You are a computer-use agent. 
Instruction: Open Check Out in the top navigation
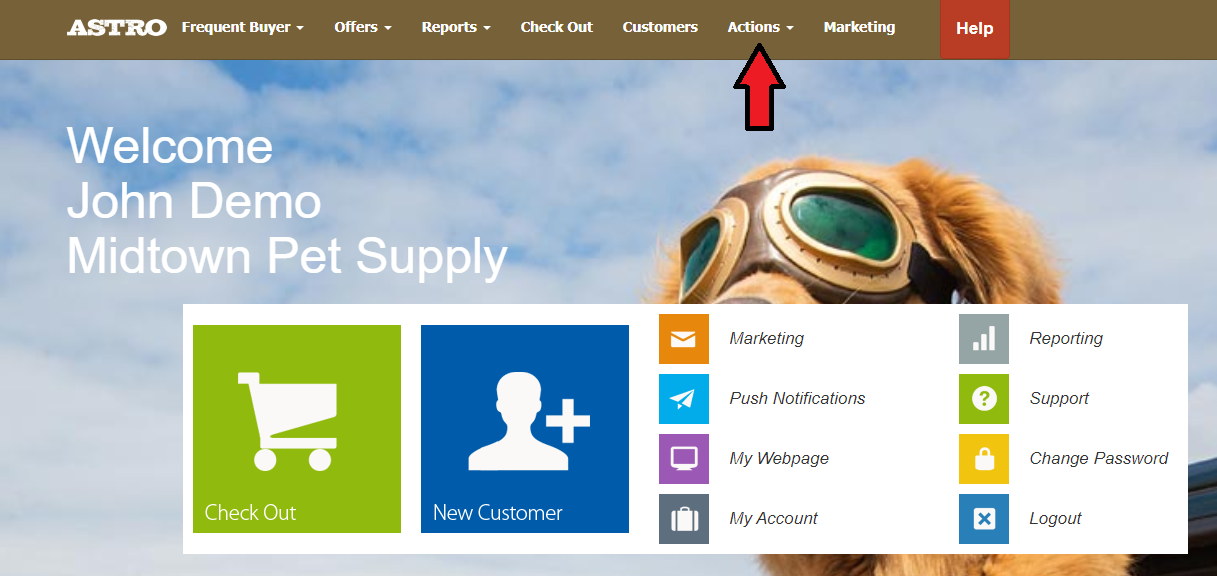click(x=557, y=28)
